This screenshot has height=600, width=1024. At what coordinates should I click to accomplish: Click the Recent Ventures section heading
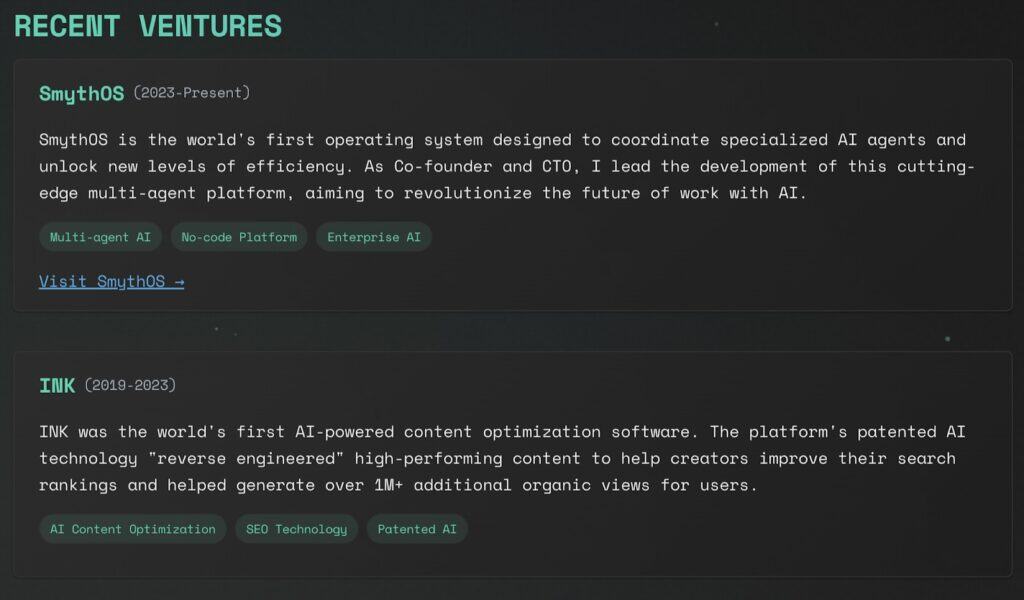[148, 26]
